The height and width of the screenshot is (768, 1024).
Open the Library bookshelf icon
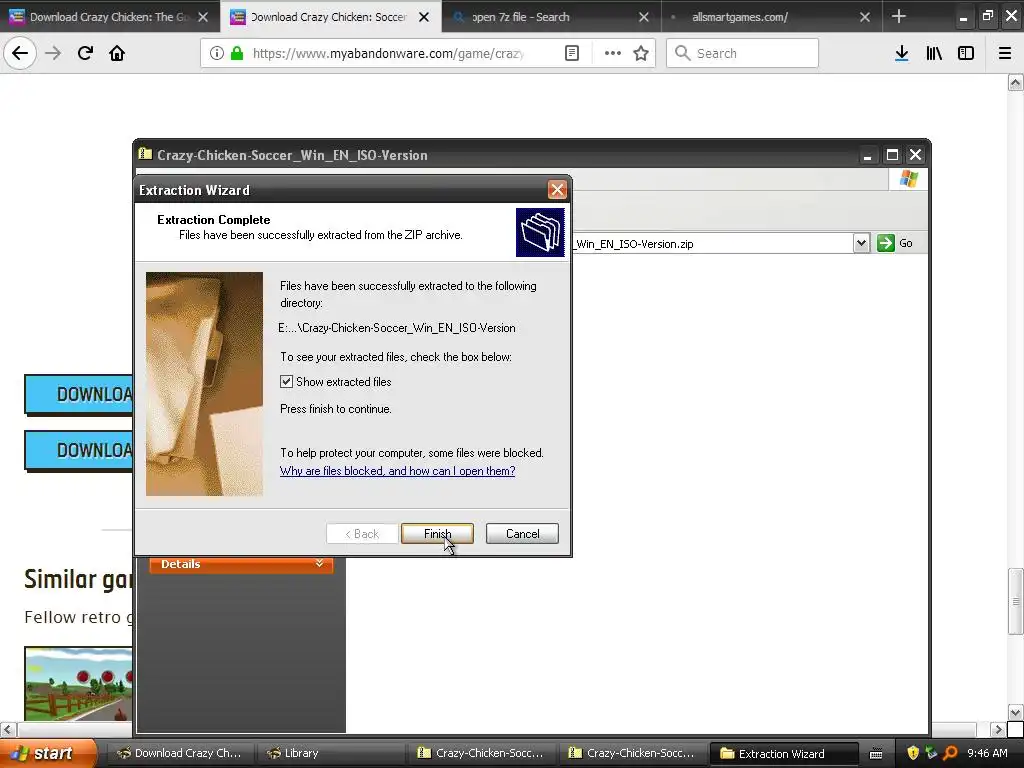tap(934, 53)
